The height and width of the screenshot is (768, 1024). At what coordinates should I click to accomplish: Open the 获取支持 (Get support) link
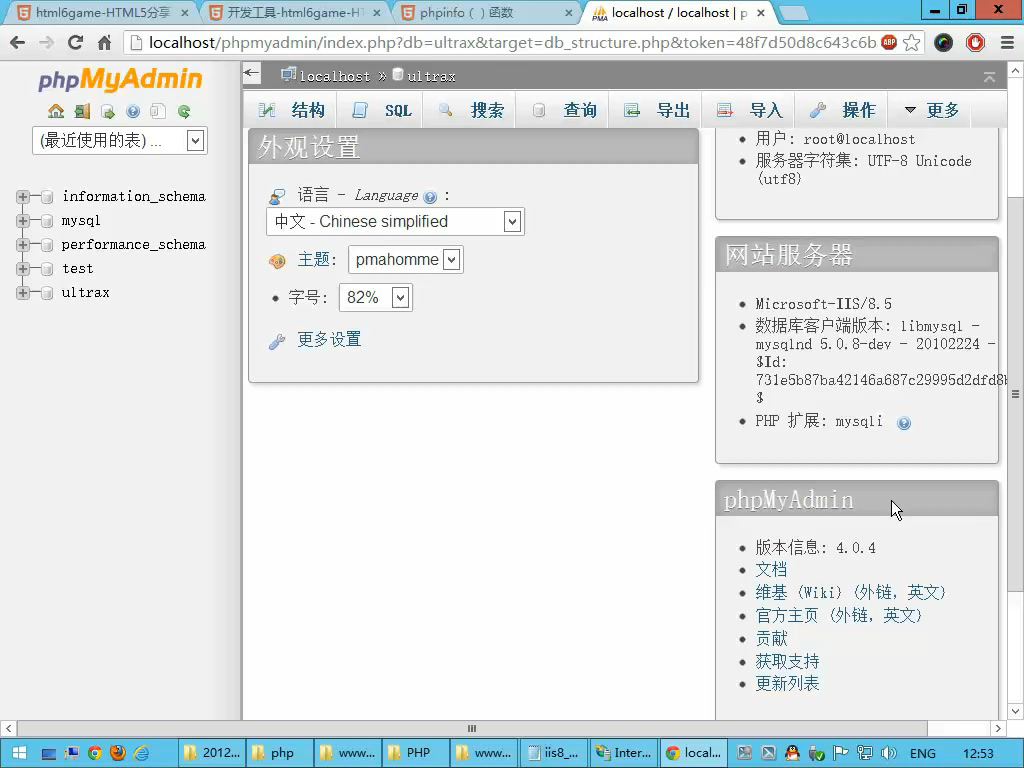[x=787, y=661]
